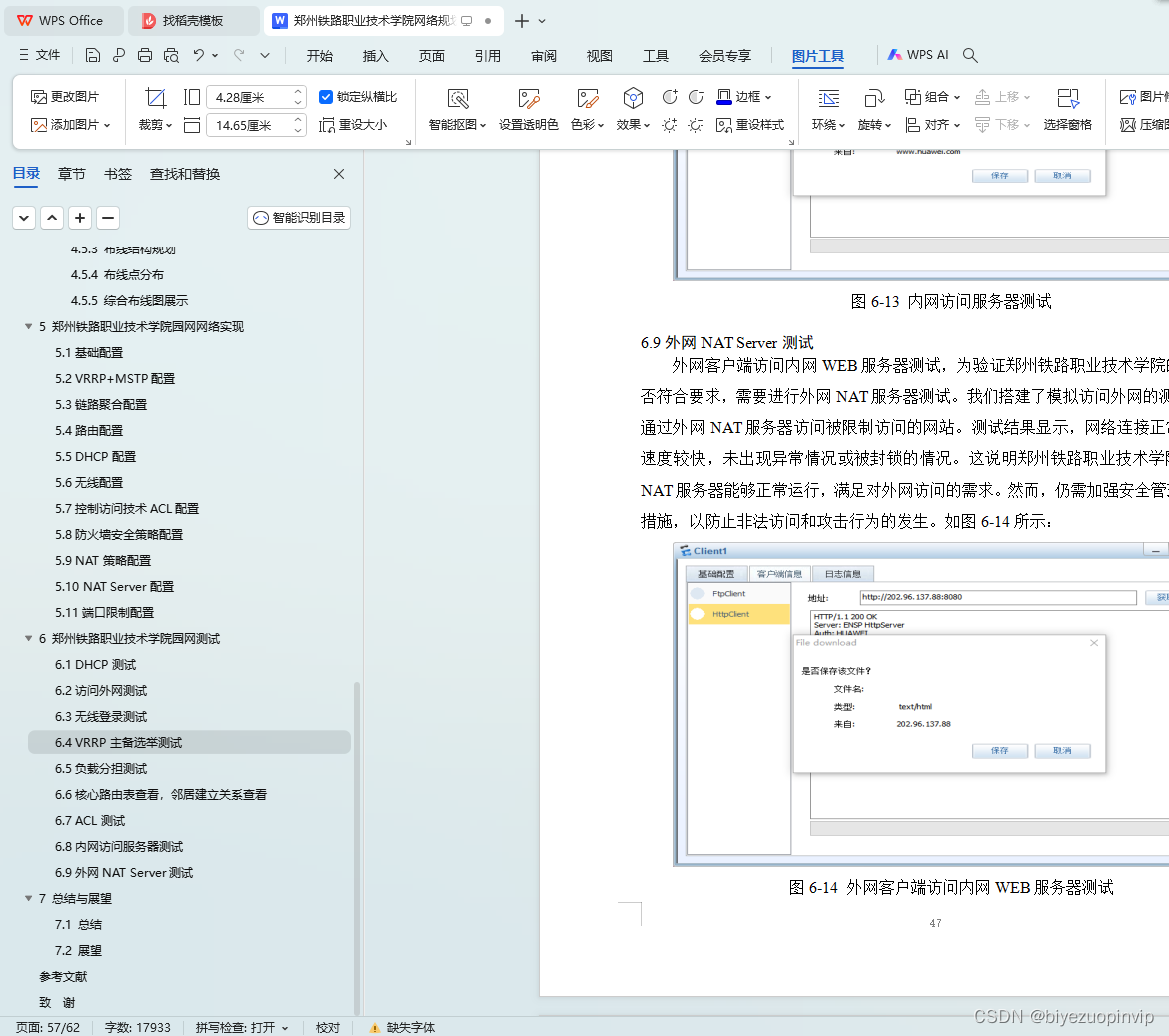The image size is (1169, 1036).
Task: Open WPS AI assistant
Action: (x=918, y=55)
